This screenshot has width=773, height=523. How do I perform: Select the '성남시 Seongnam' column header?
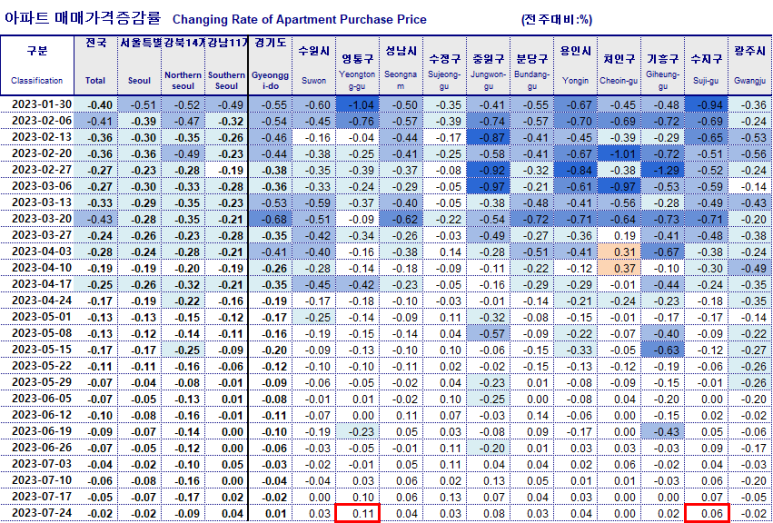pyautogui.click(x=401, y=65)
